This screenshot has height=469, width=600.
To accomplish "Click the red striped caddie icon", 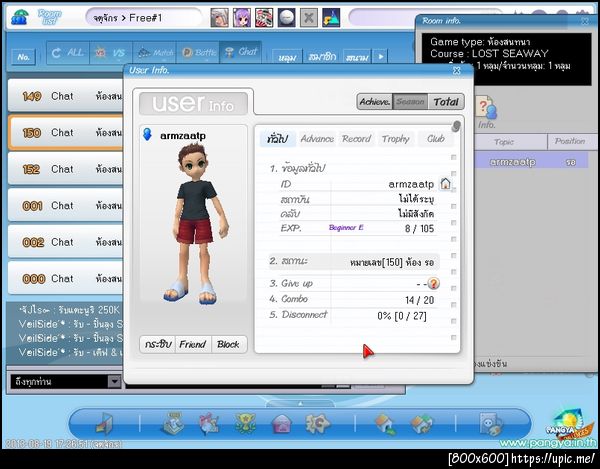I will (x=264, y=18).
